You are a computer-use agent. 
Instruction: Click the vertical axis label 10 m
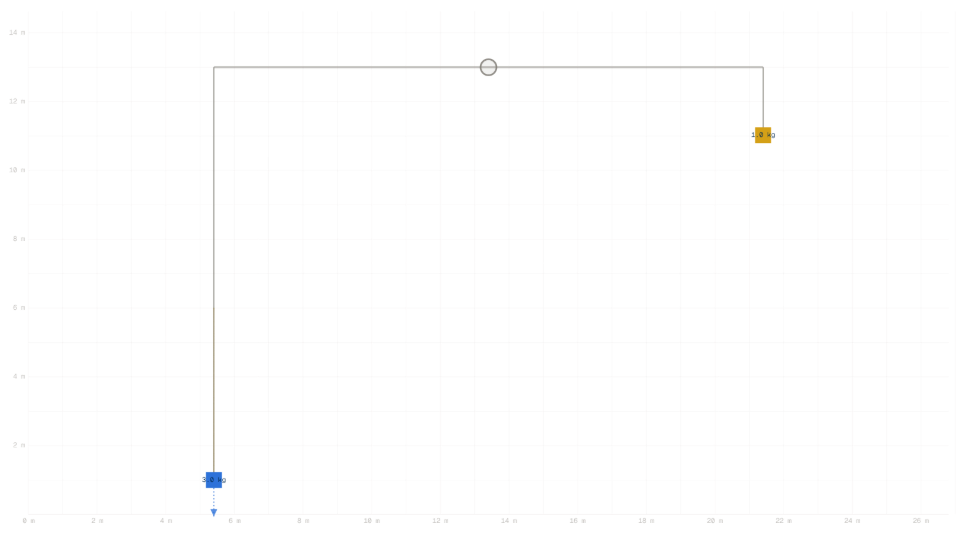click(17, 170)
